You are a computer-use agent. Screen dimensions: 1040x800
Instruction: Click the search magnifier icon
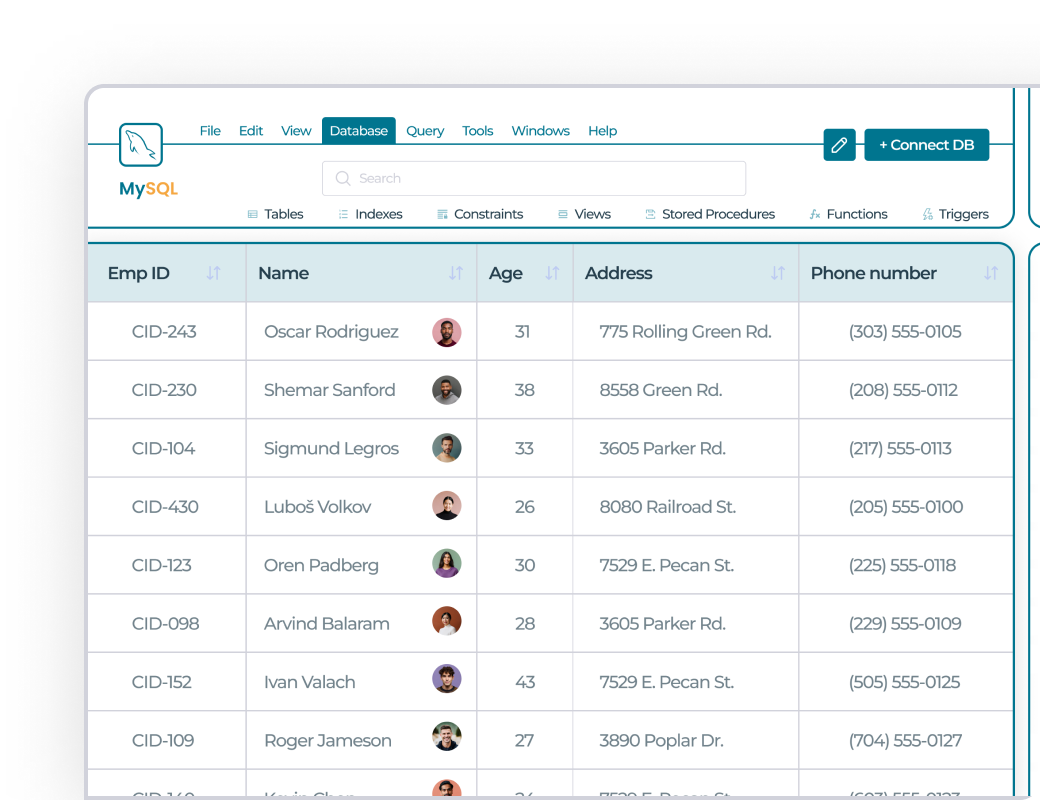(342, 178)
